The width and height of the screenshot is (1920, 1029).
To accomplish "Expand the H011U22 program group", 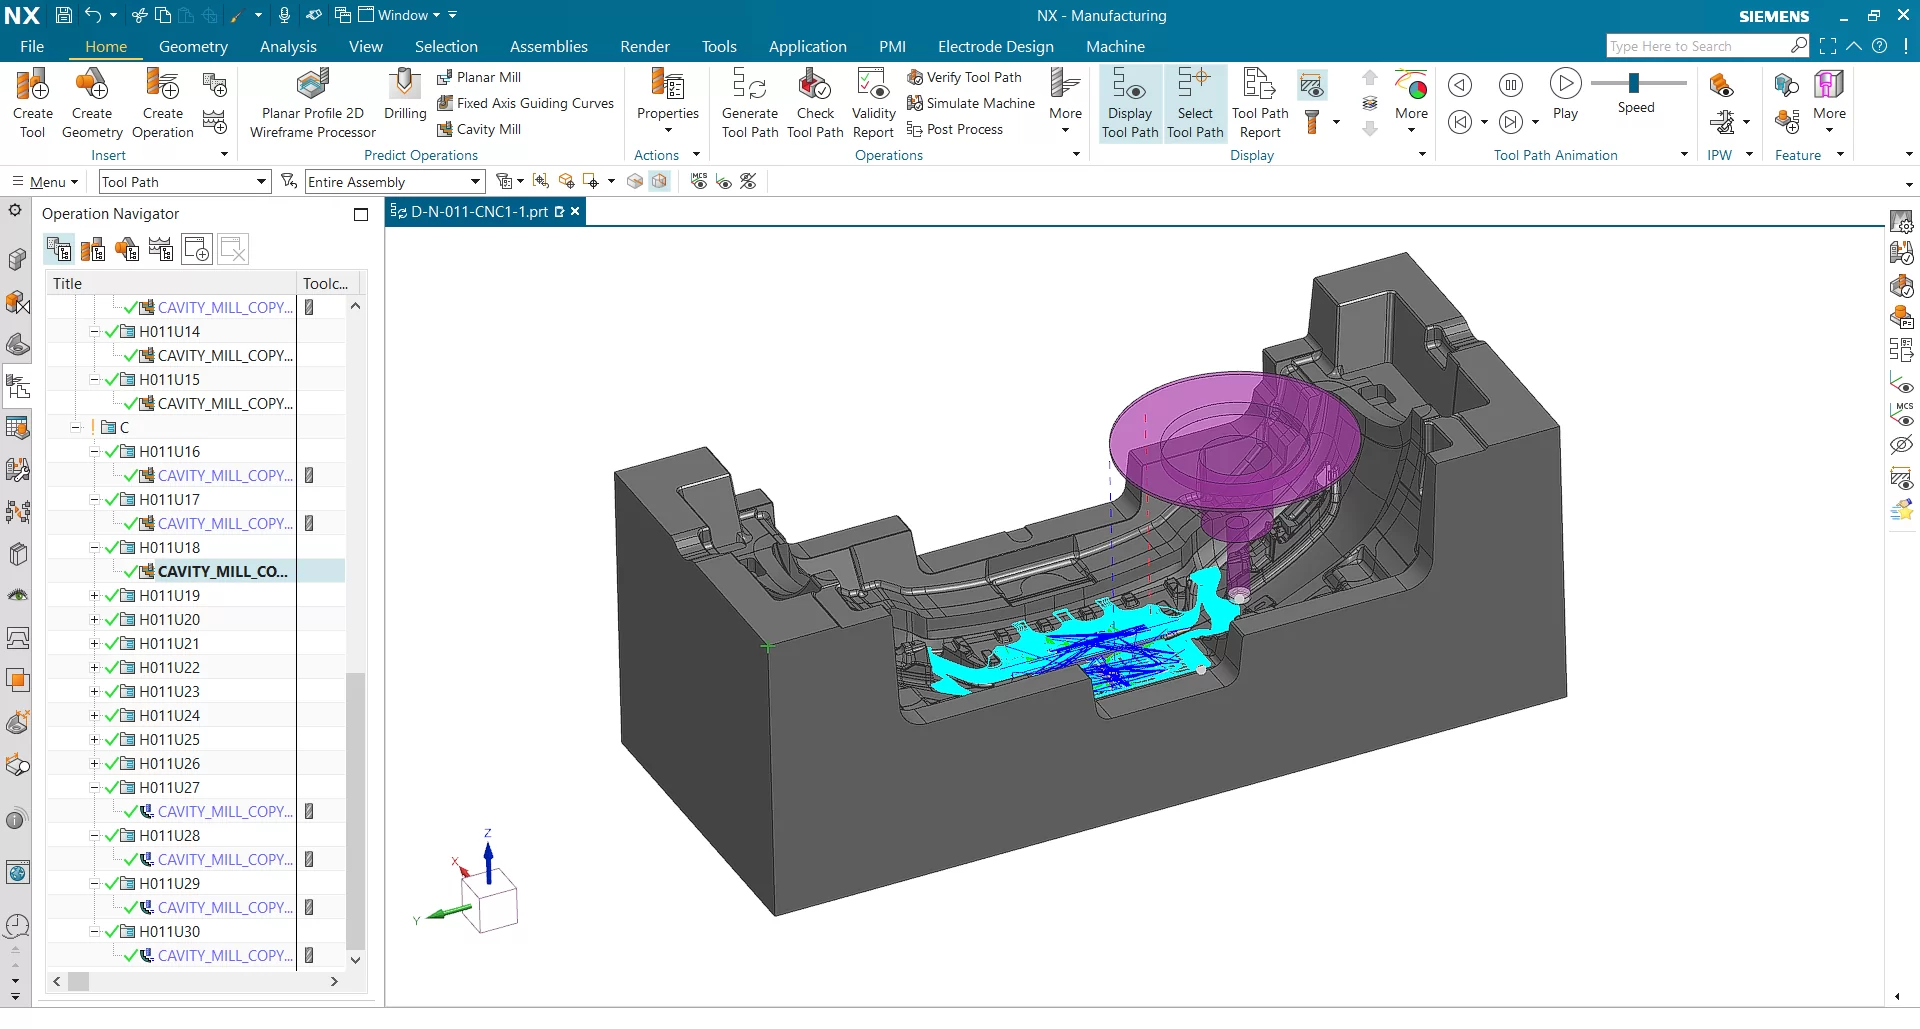I will tap(95, 668).
